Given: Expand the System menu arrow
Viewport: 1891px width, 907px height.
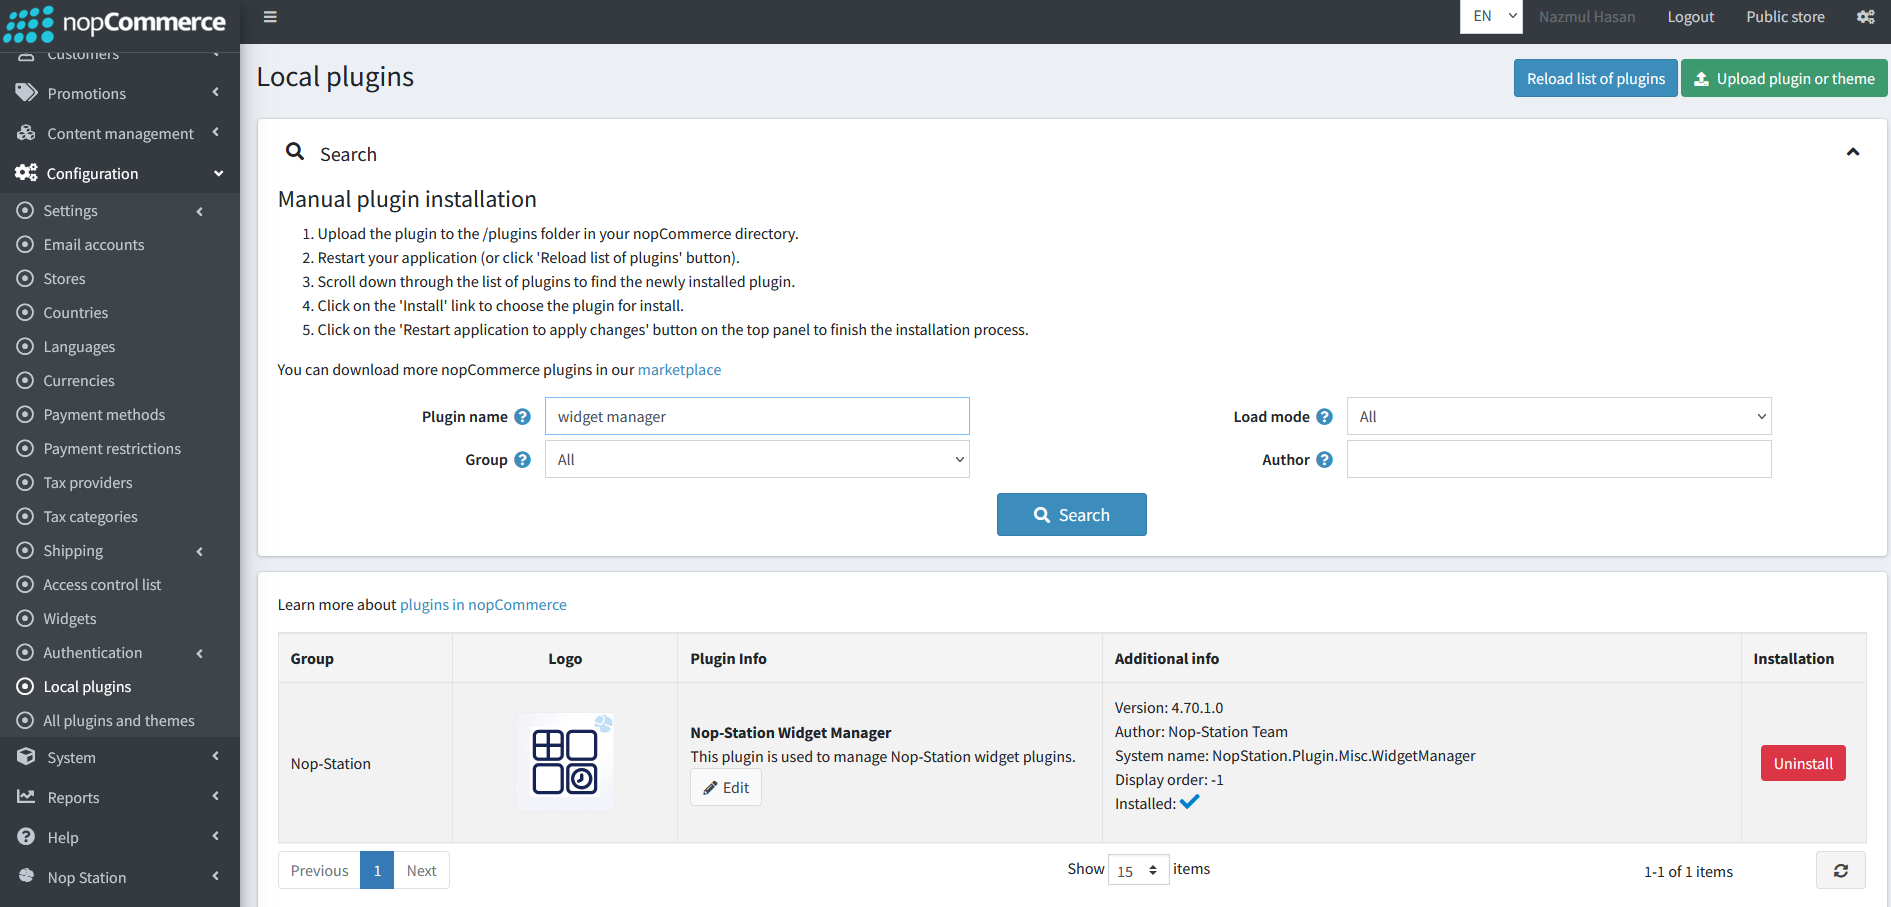Looking at the screenshot, I should tap(215, 756).
